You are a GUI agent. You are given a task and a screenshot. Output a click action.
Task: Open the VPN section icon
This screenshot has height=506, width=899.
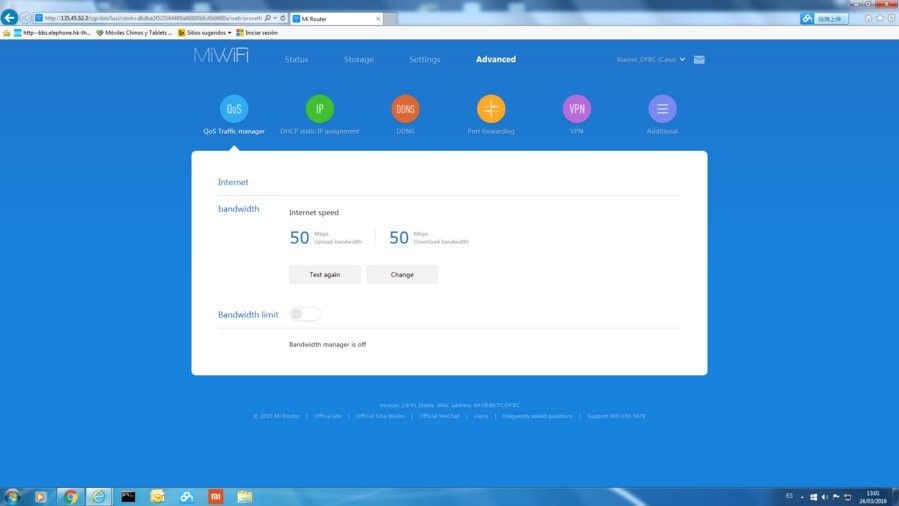577,109
